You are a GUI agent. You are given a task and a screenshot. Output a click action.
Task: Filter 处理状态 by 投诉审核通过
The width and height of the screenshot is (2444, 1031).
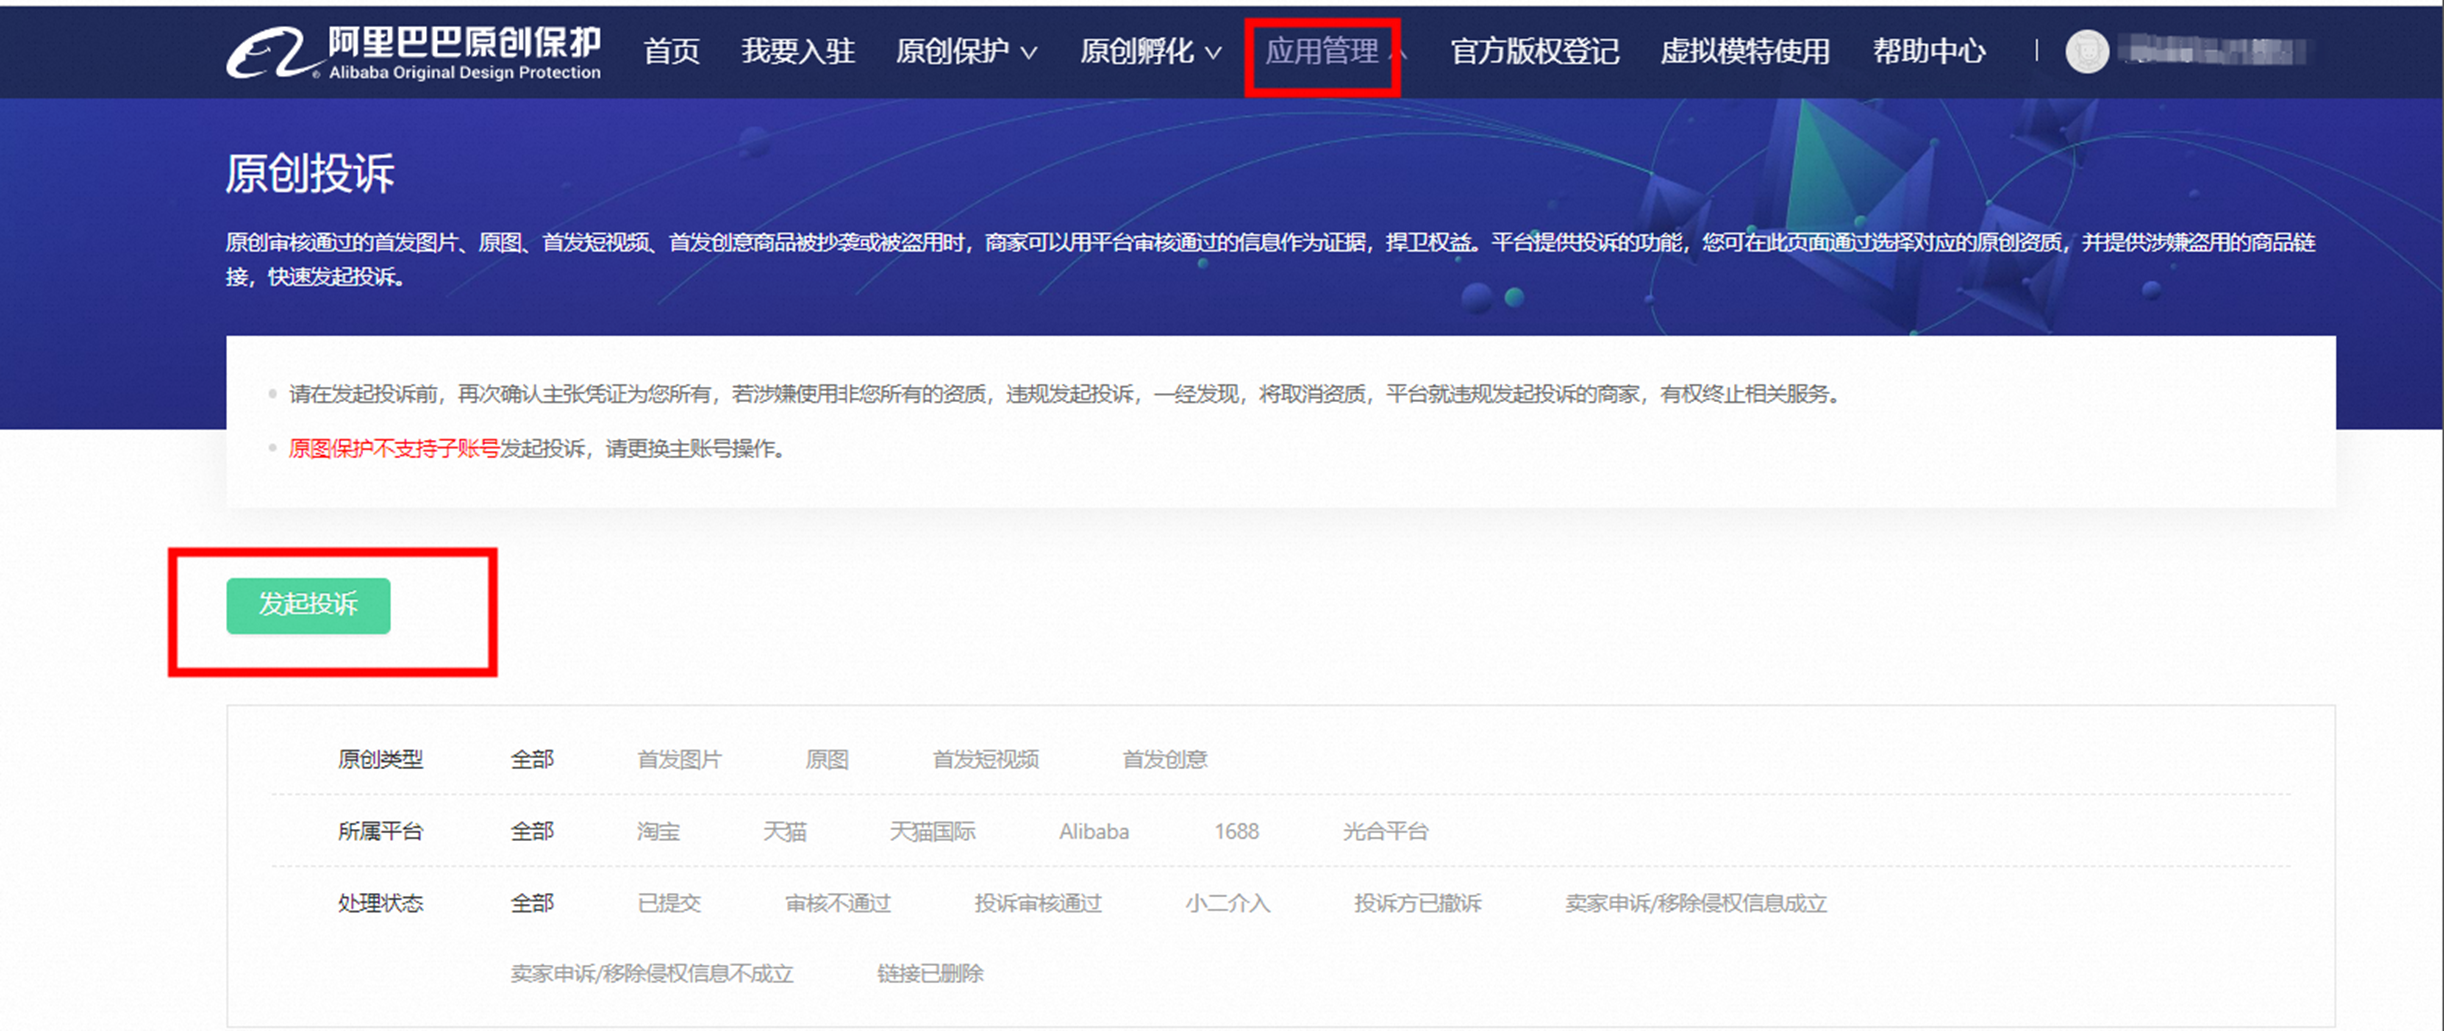pos(1038,904)
